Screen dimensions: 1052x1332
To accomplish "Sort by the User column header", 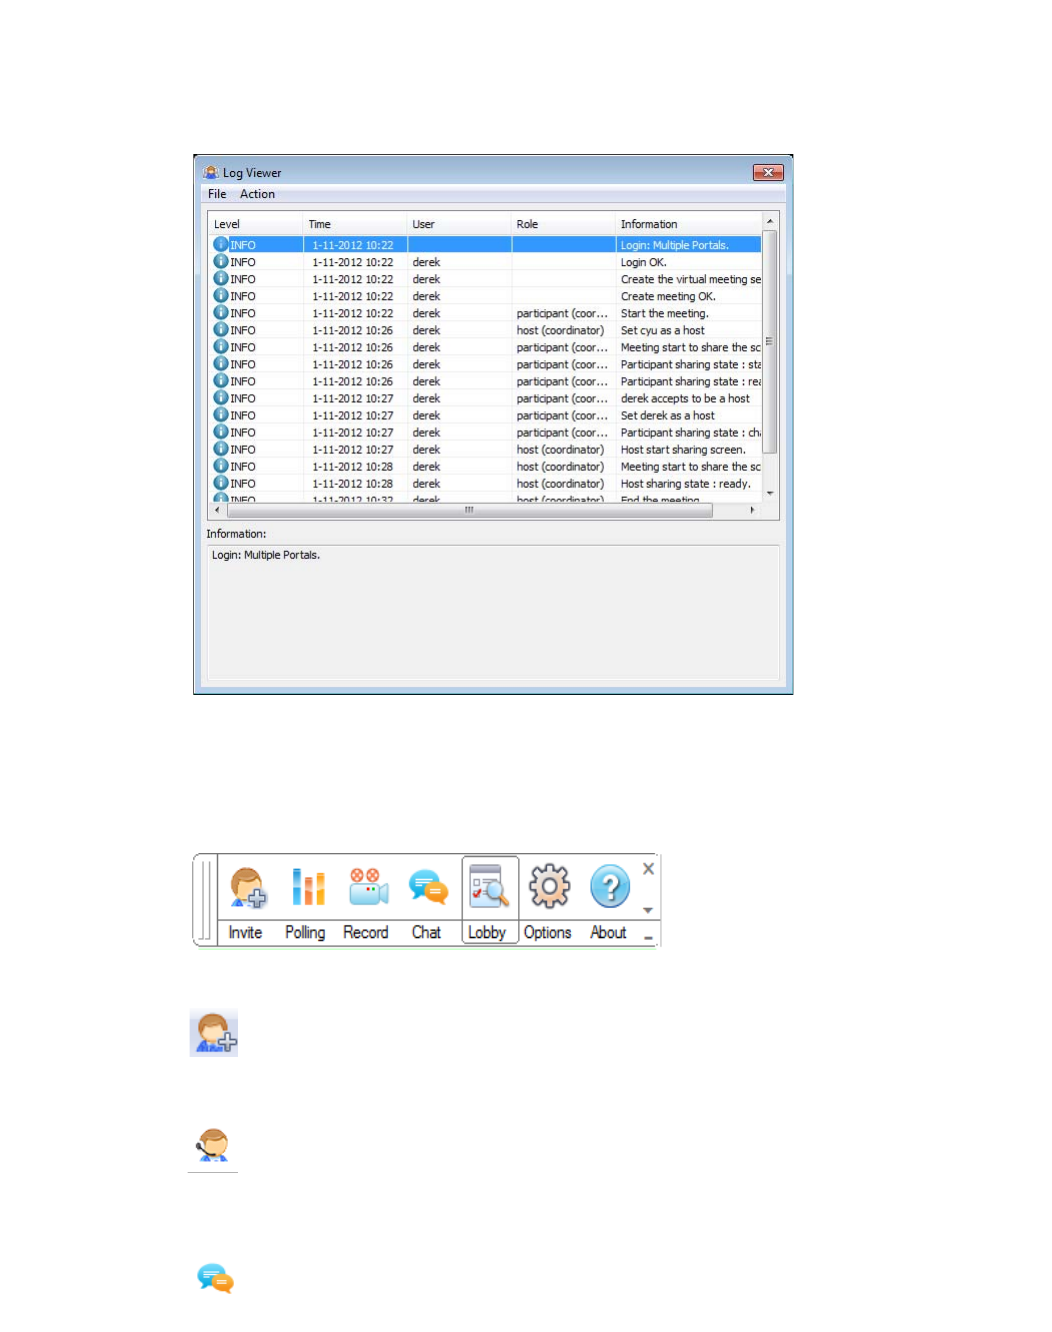I will (x=459, y=224).
